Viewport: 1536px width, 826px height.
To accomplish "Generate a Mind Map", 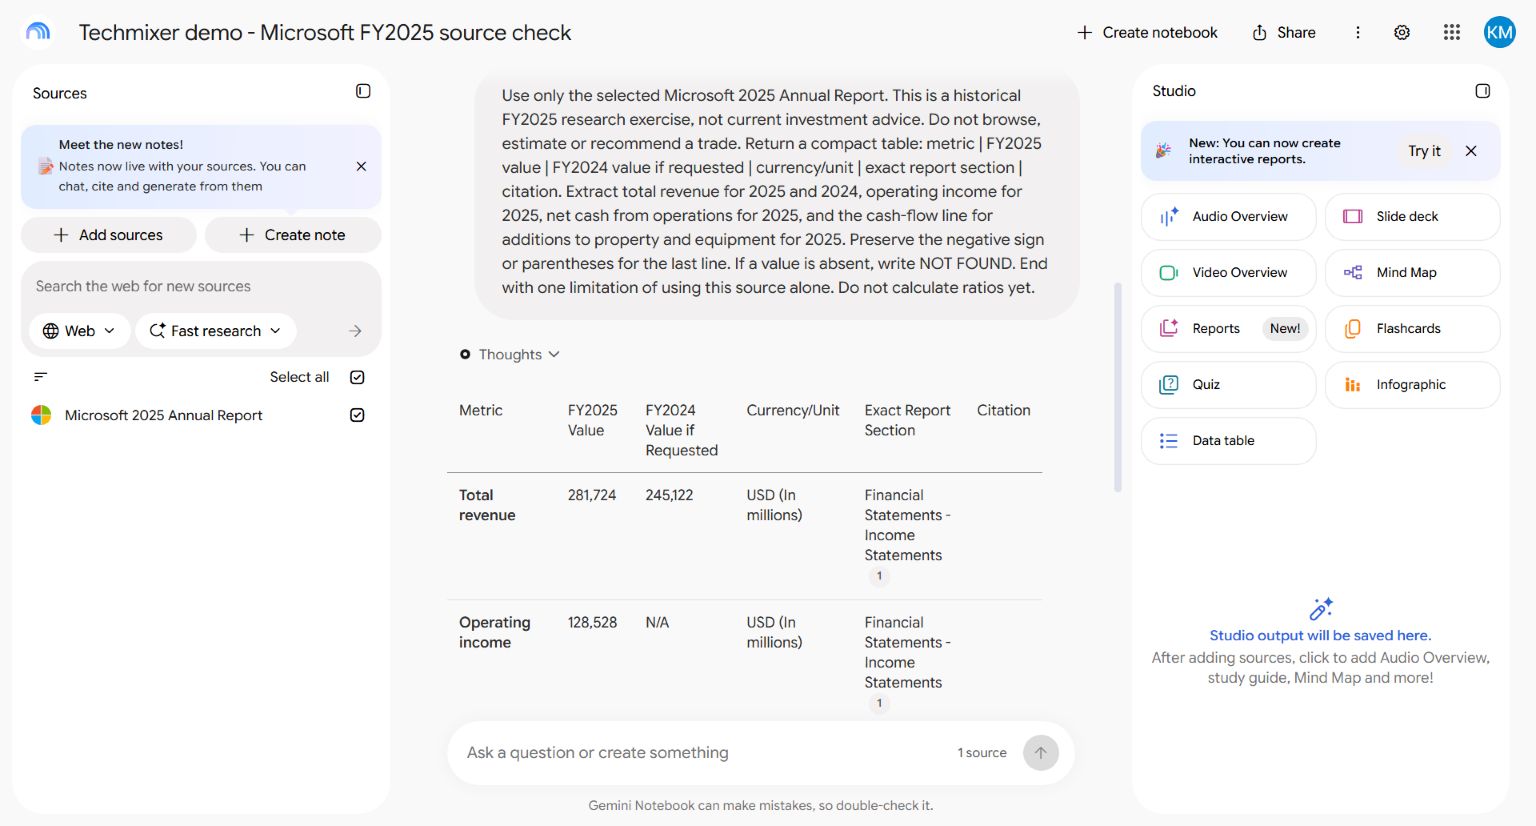I will coord(1412,273).
